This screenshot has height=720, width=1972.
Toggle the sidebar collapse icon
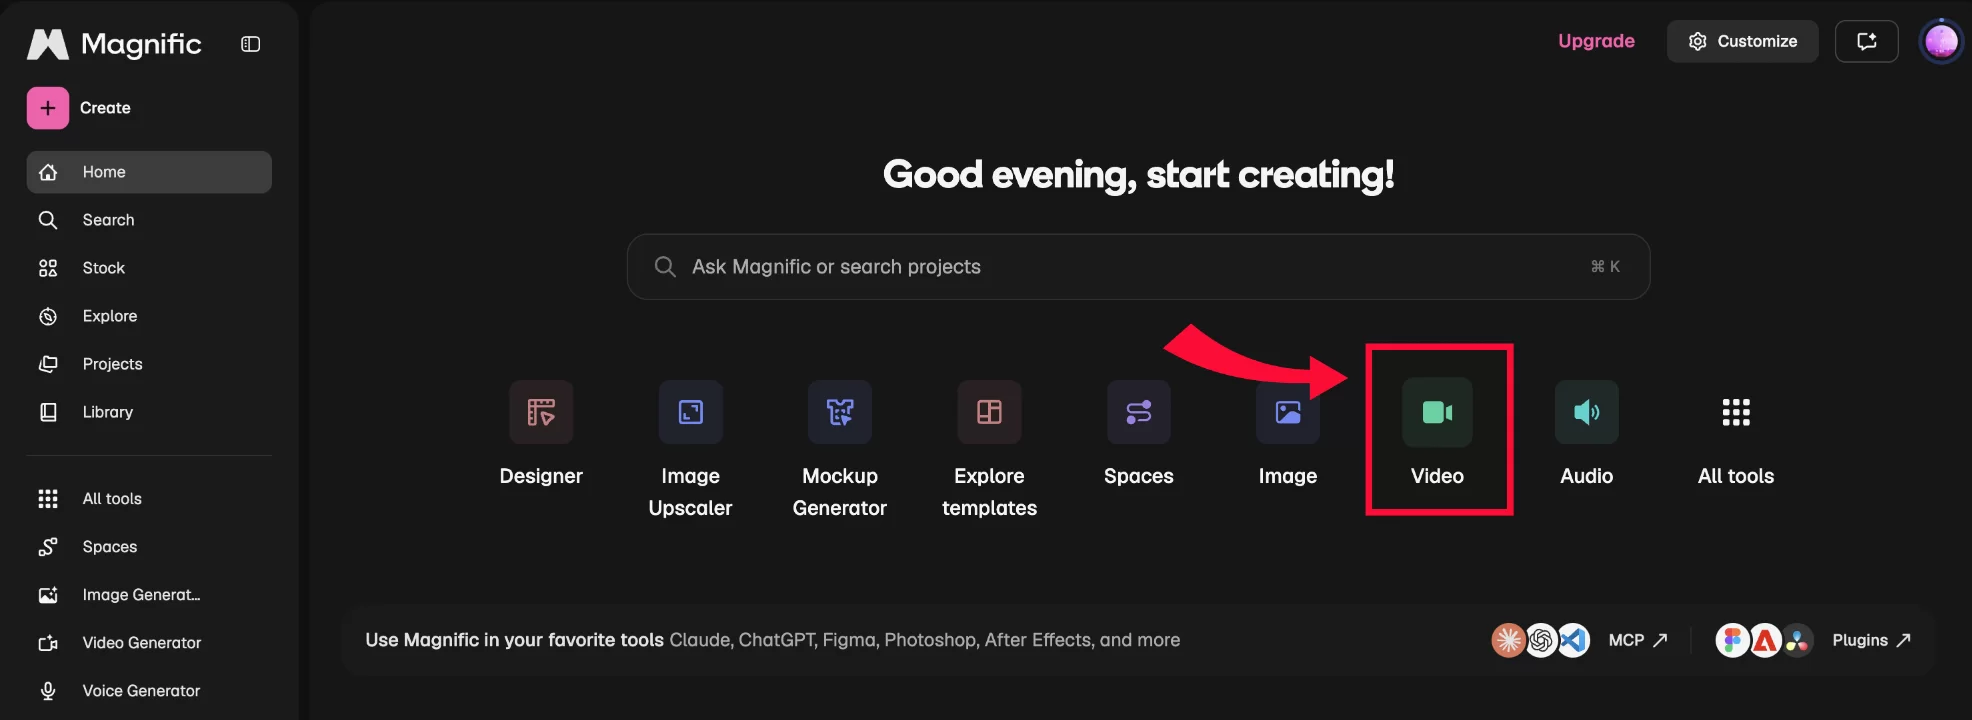251,44
